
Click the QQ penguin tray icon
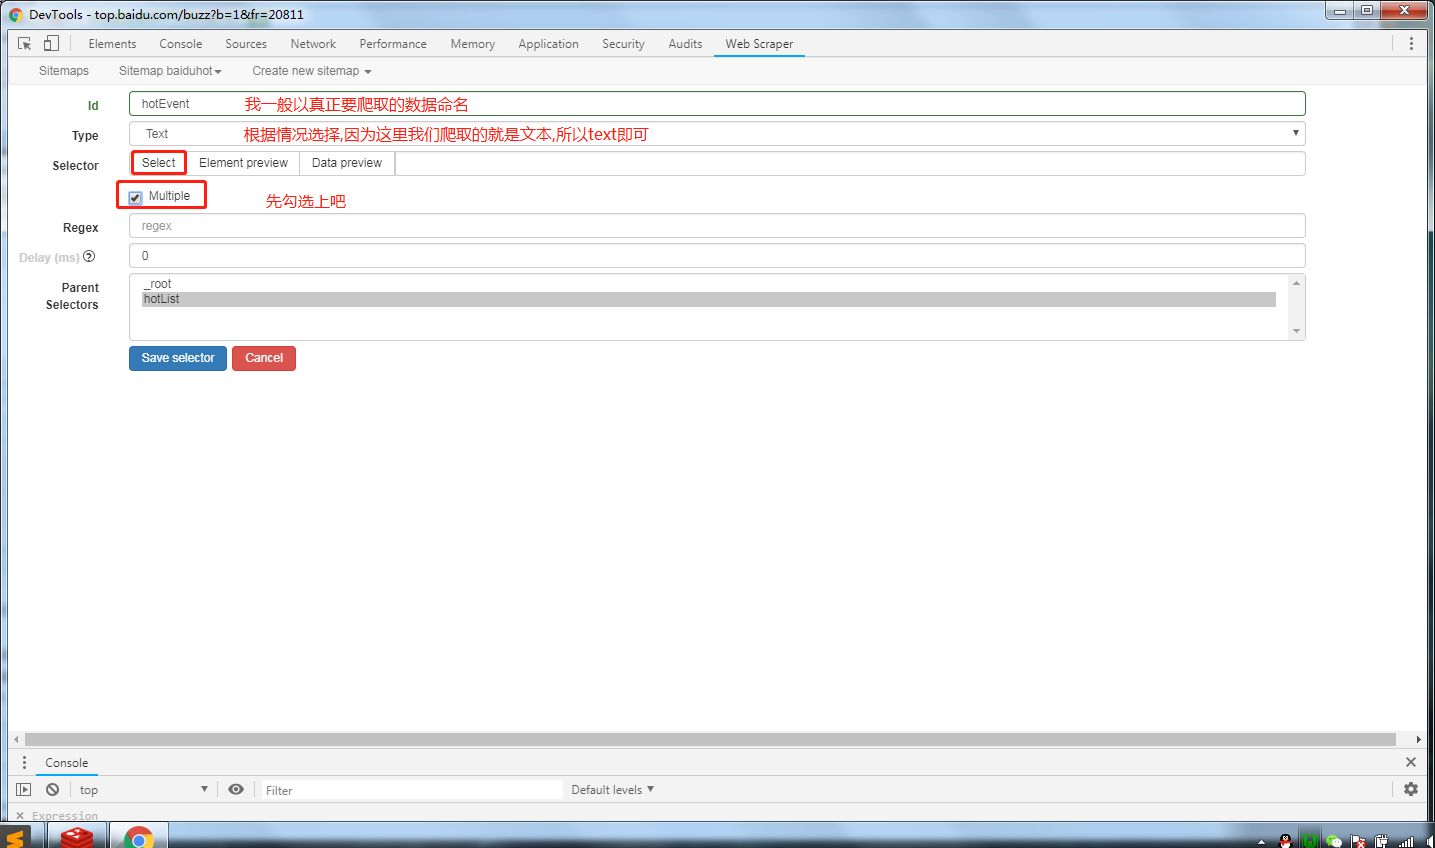[1286, 841]
